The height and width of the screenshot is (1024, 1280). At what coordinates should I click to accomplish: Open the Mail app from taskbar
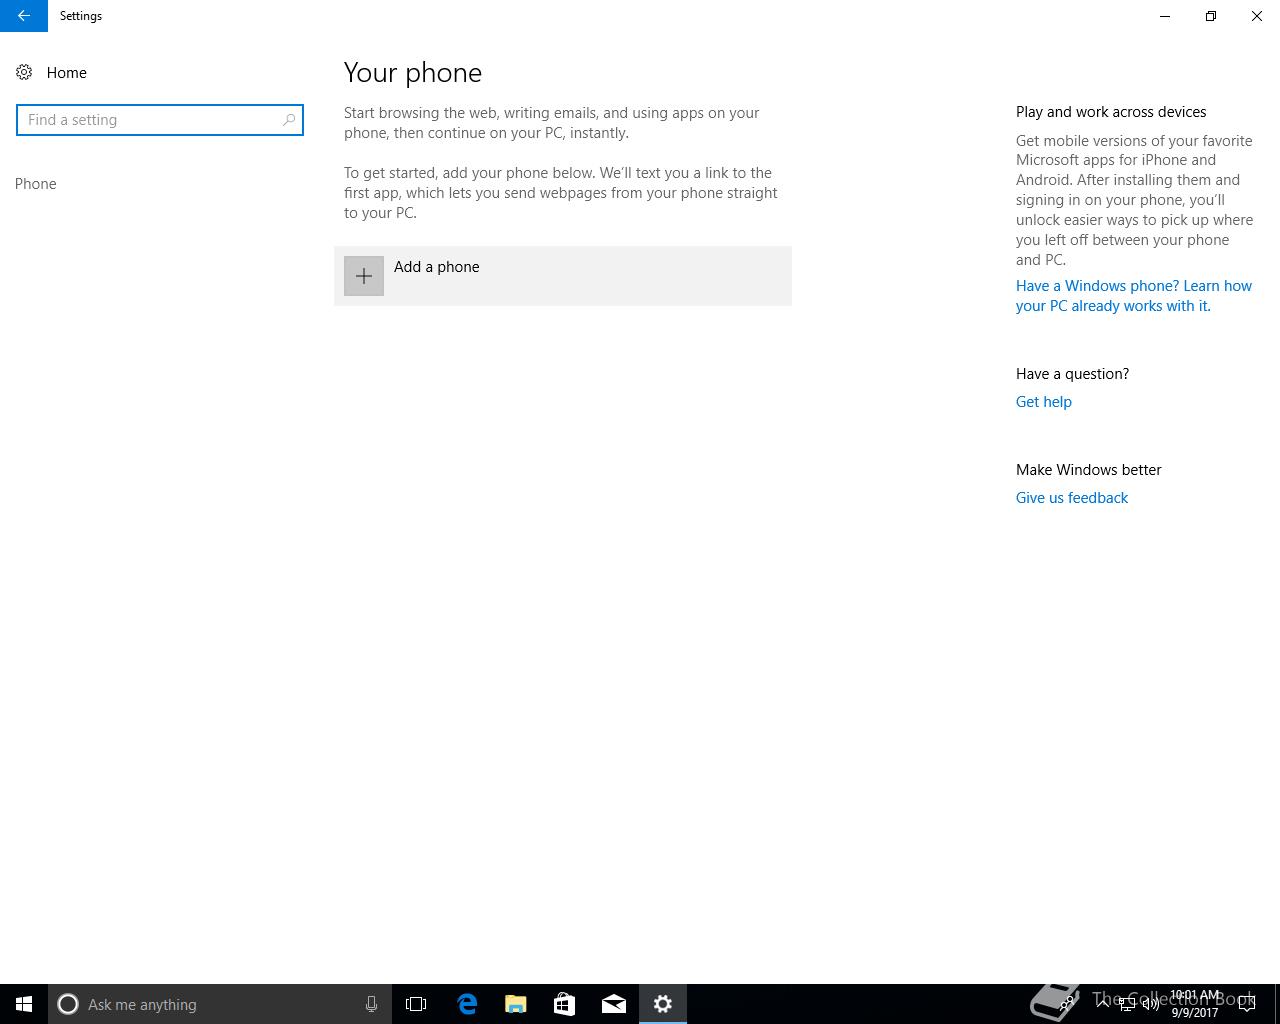(x=614, y=1004)
